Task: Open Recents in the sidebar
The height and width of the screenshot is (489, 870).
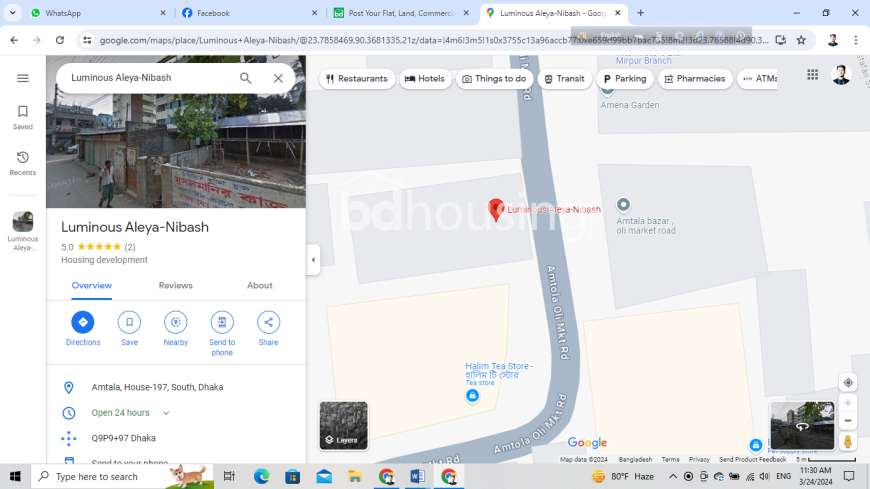Action: tap(23, 163)
